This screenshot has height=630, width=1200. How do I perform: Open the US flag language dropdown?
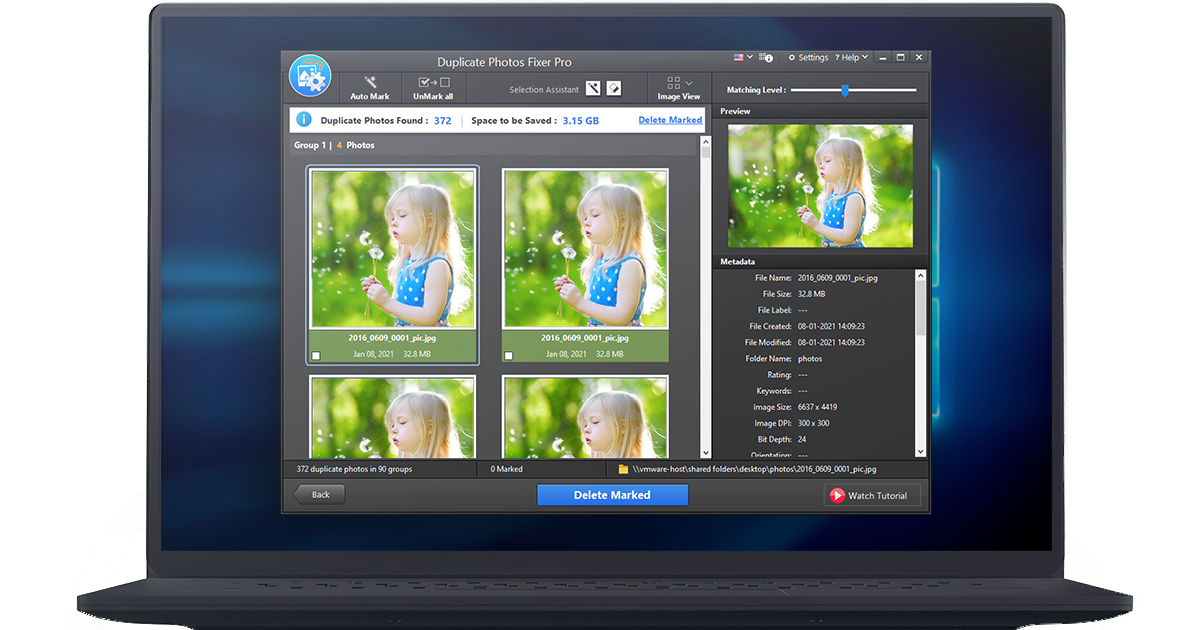click(743, 57)
